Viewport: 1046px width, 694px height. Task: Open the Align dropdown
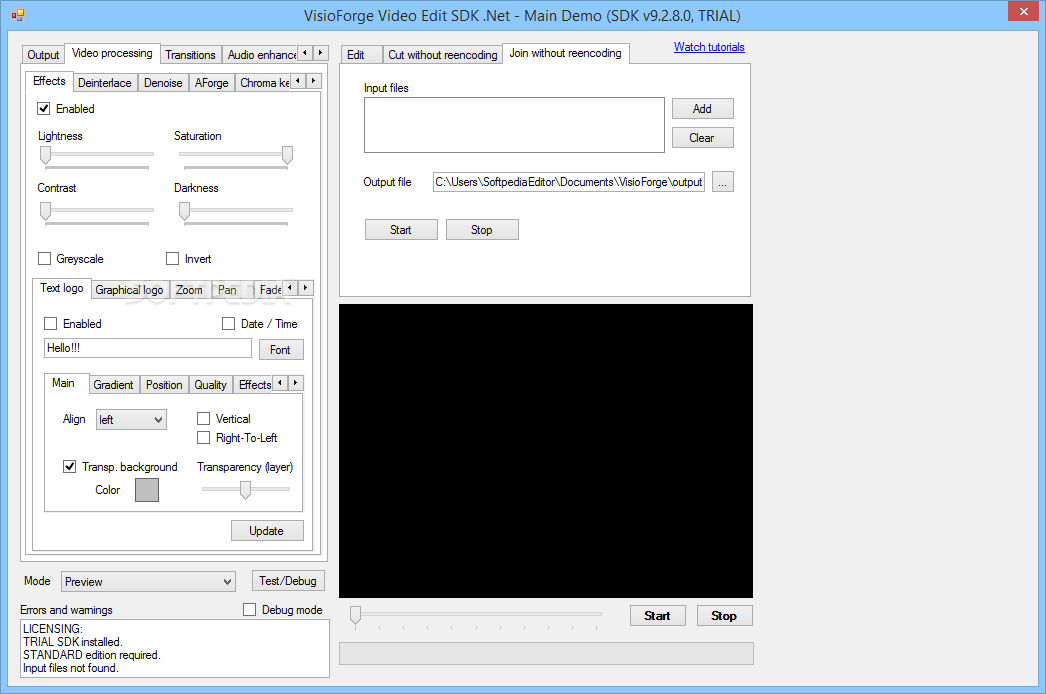pyautogui.click(x=131, y=419)
